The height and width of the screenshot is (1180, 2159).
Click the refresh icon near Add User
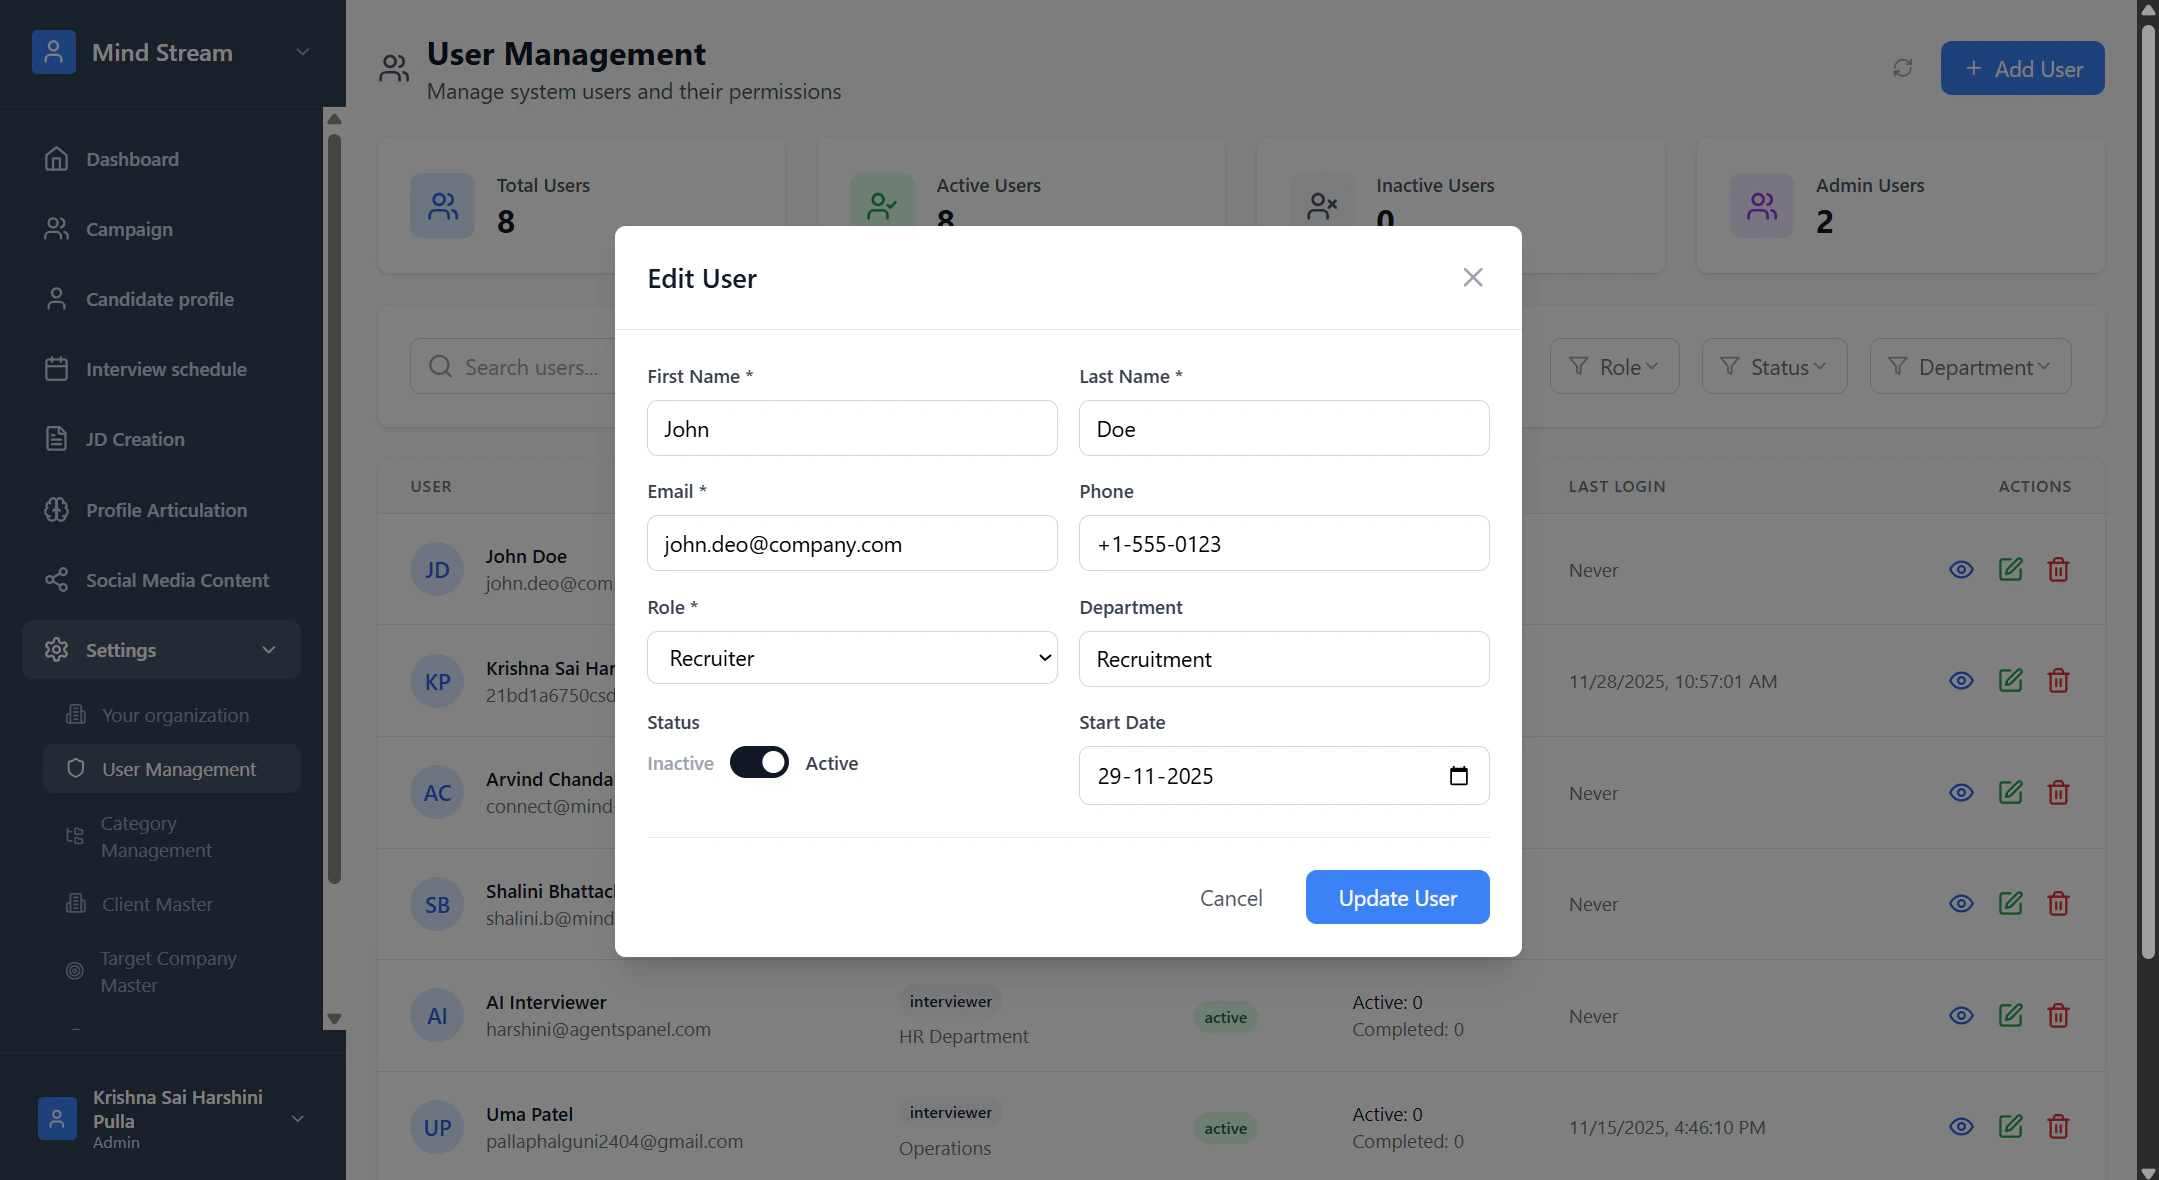1902,68
